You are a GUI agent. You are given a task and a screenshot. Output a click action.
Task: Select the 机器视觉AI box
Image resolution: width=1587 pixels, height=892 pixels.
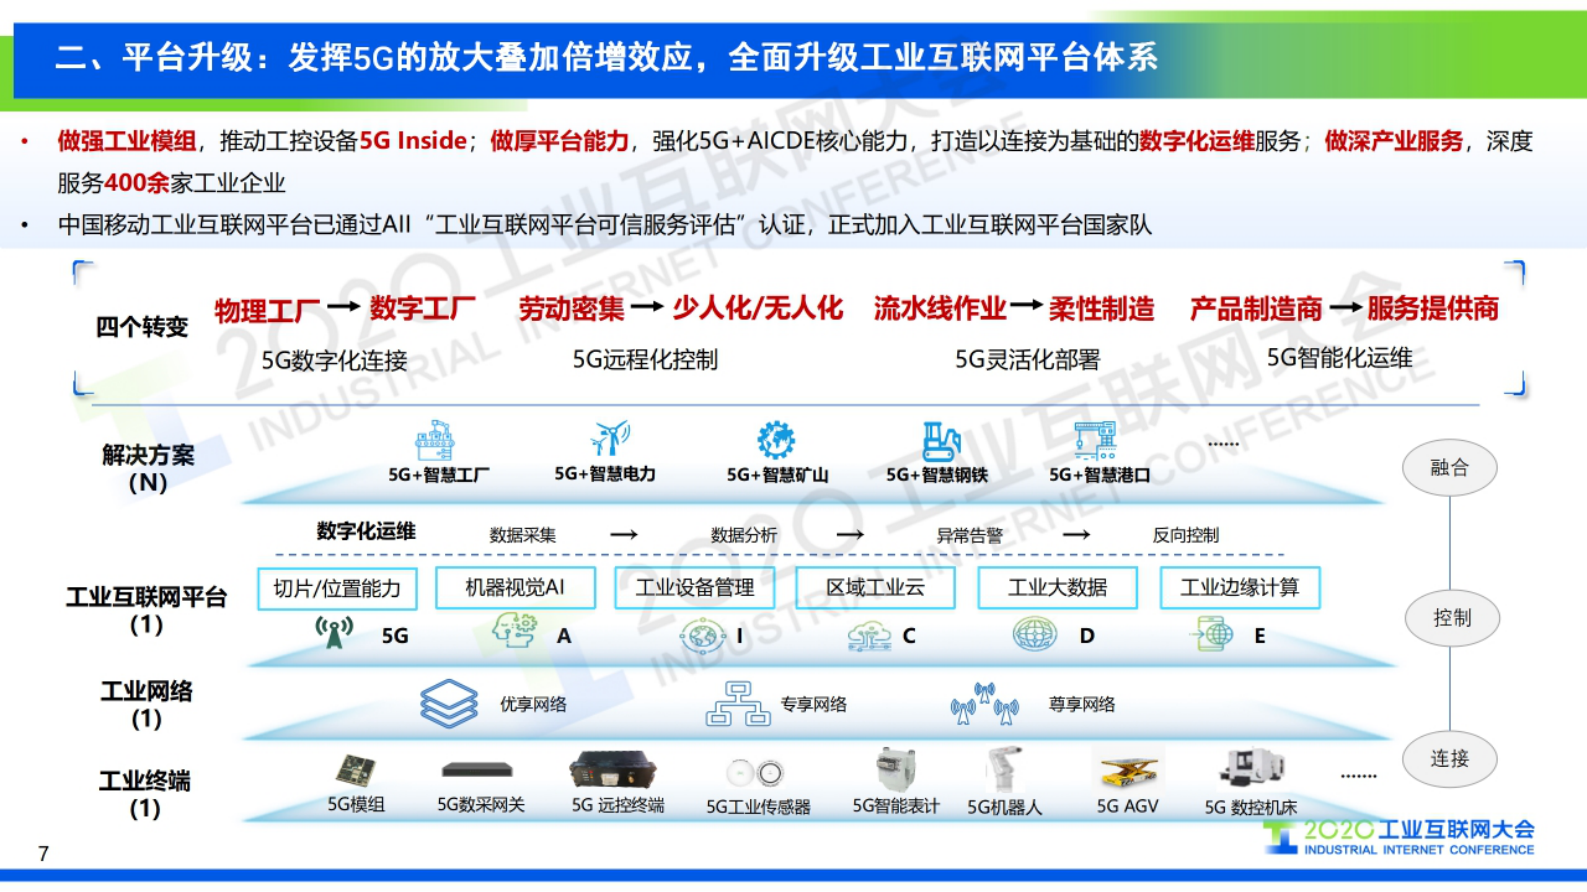pos(515,587)
